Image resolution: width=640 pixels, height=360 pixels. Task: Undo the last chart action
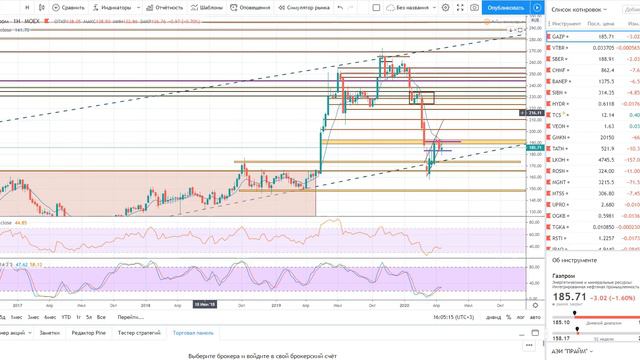(x=340, y=7)
